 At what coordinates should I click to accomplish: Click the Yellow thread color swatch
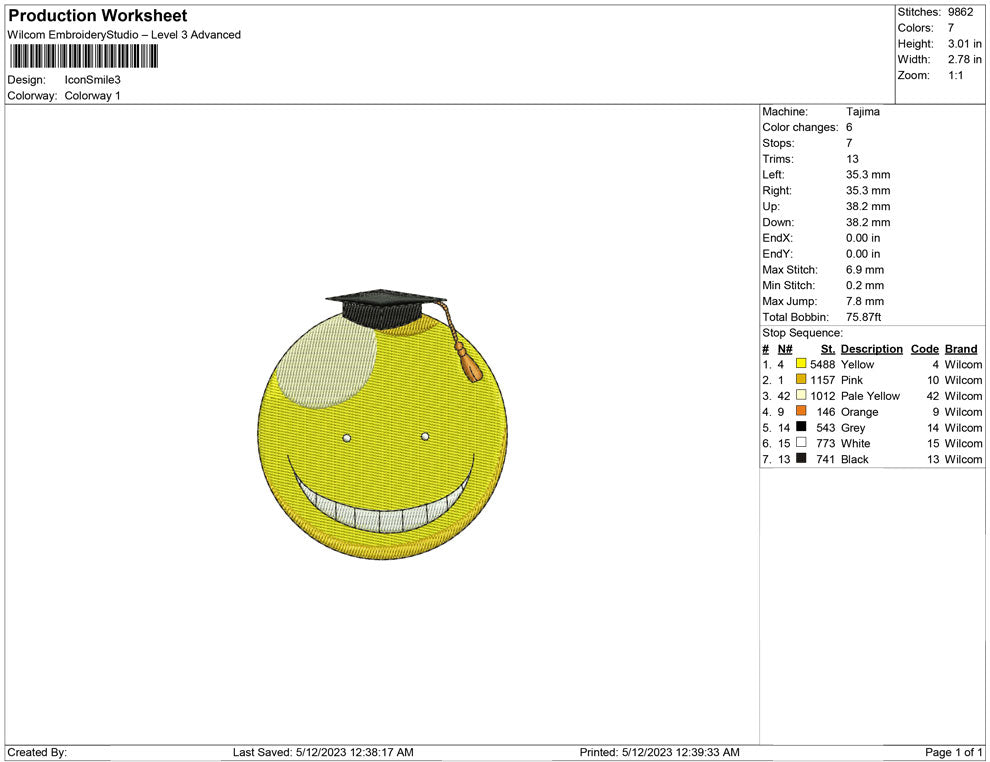click(801, 364)
